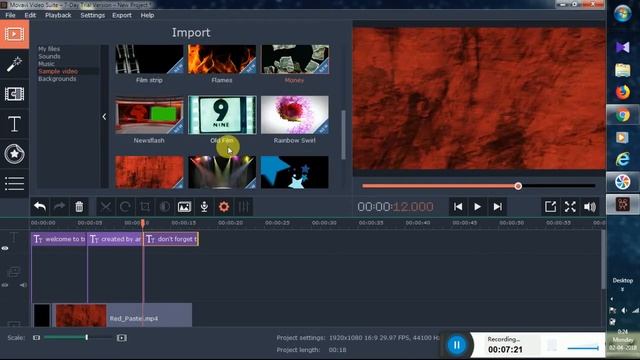
Task: Select Backgrounds category
Action: 57,79
